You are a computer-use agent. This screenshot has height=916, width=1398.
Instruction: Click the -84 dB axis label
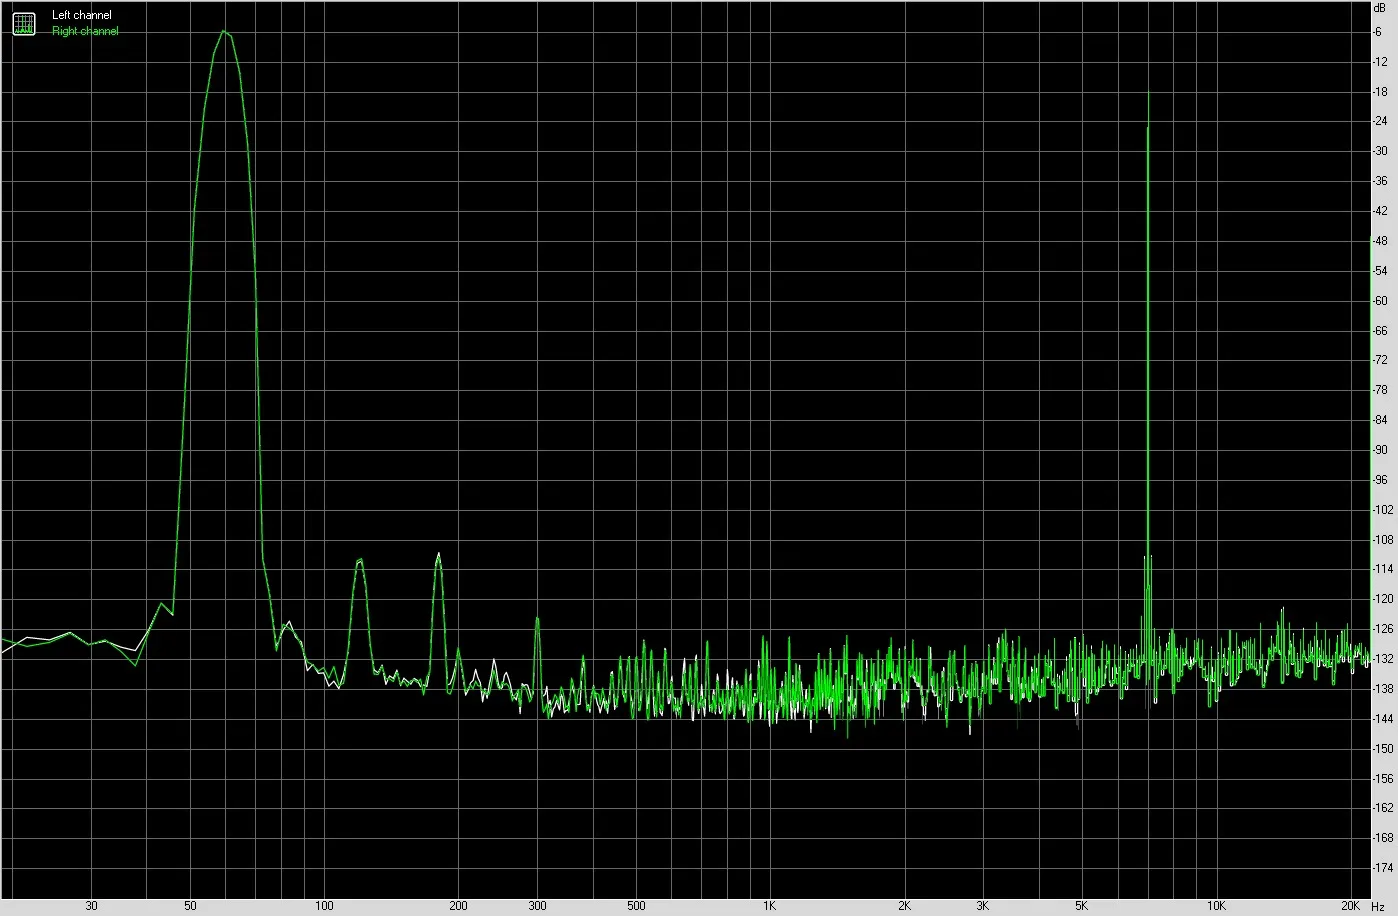point(1380,421)
